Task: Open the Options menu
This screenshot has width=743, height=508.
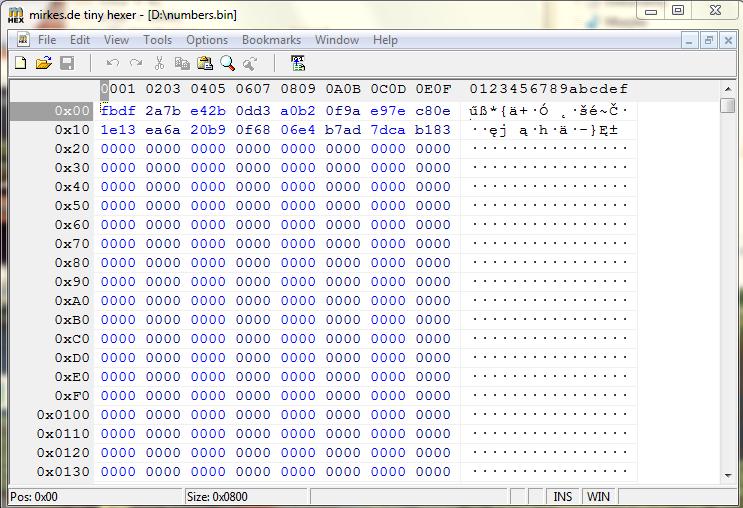Action: [207, 40]
